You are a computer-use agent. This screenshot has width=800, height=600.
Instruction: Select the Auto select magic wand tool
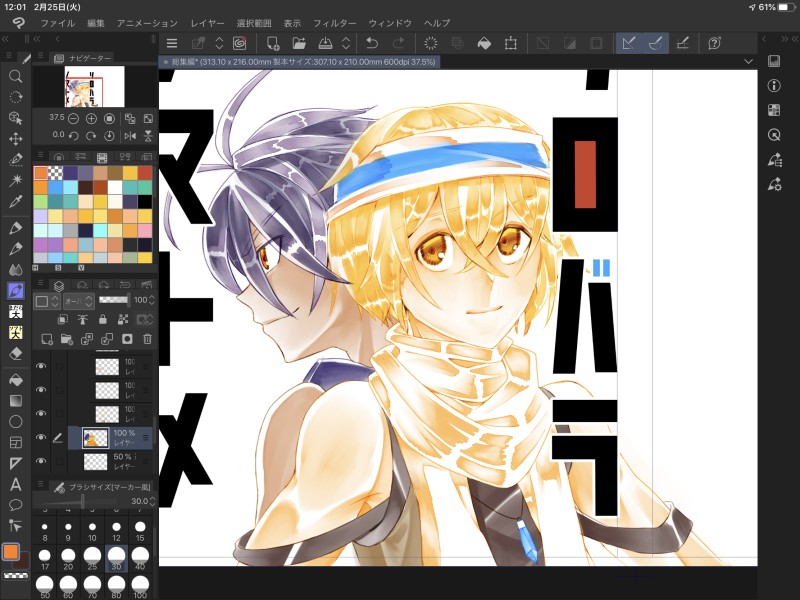(15, 180)
